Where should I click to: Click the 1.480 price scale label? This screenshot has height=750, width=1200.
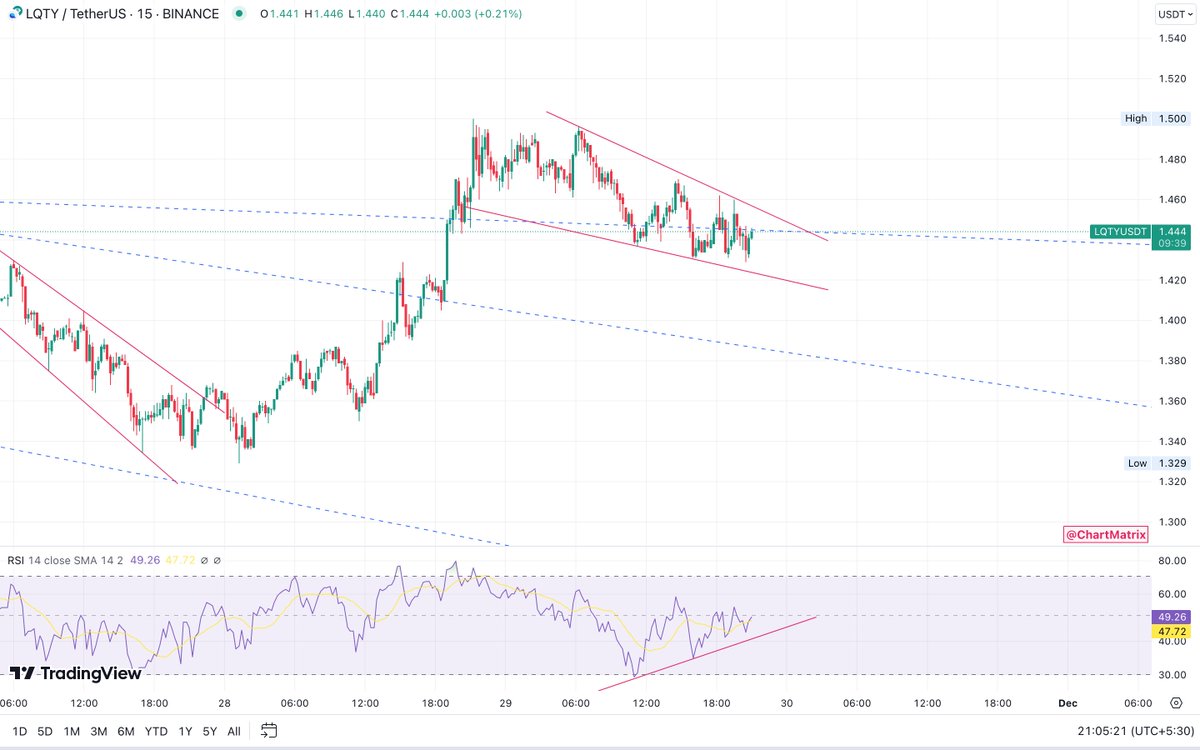tap(1172, 159)
